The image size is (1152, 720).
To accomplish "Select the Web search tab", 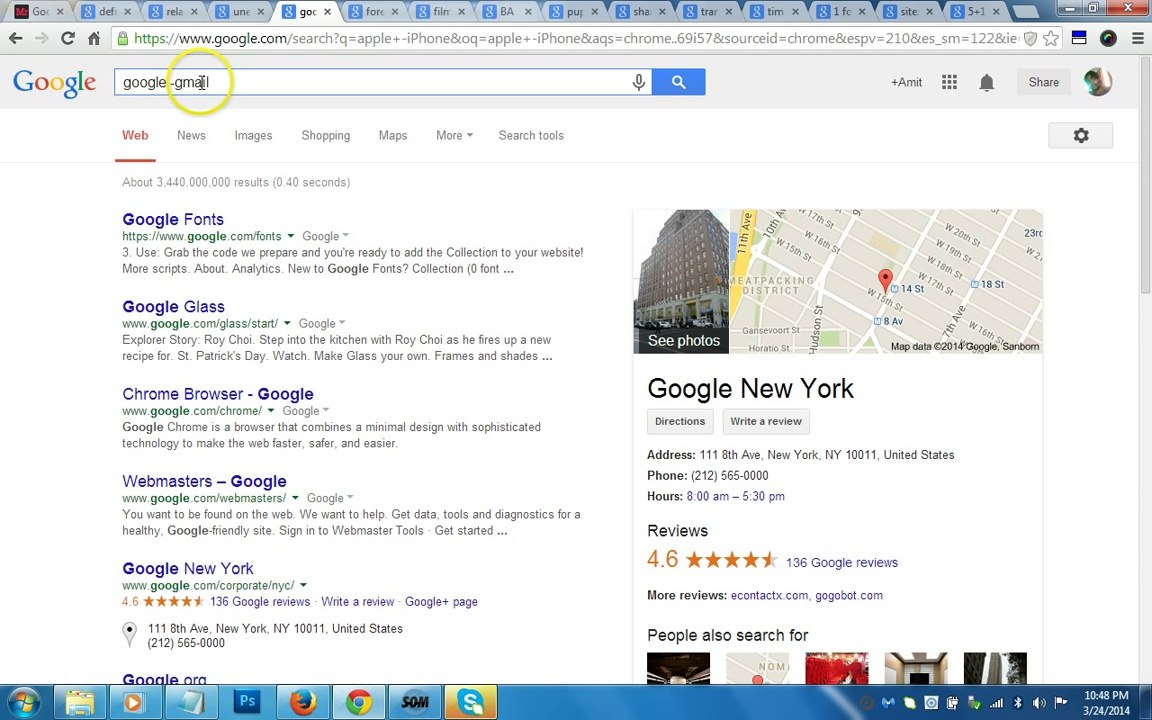I will coord(135,135).
